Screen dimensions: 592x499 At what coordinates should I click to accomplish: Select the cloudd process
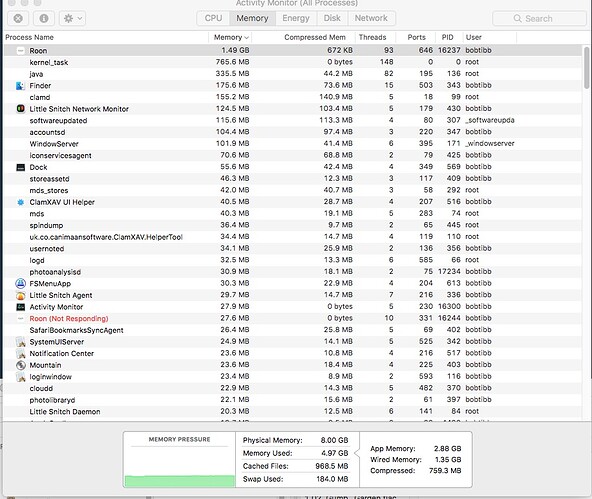(293, 388)
